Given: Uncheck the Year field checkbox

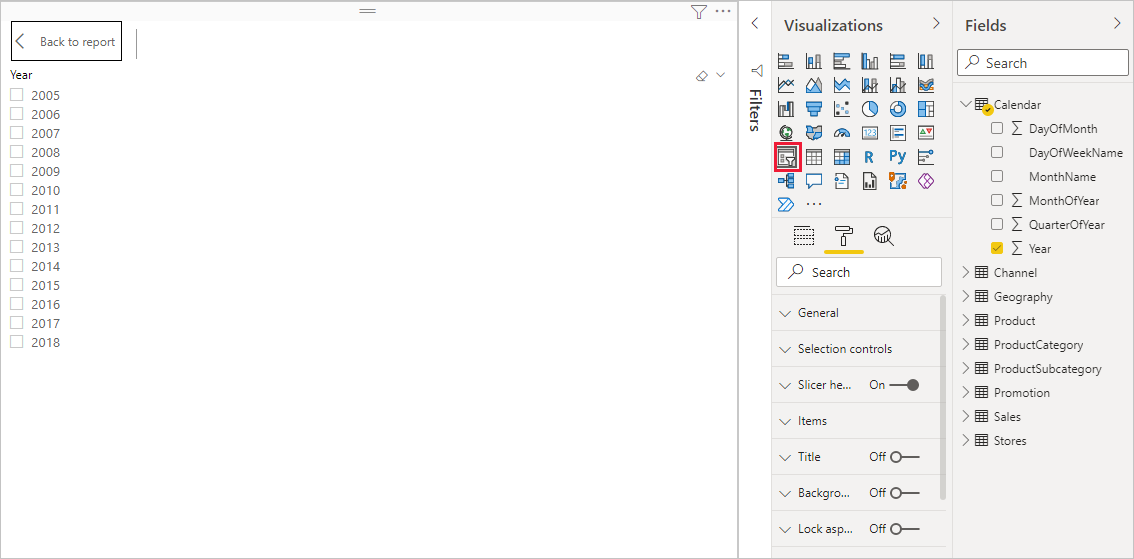Looking at the screenshot, I should pos(997,248).
